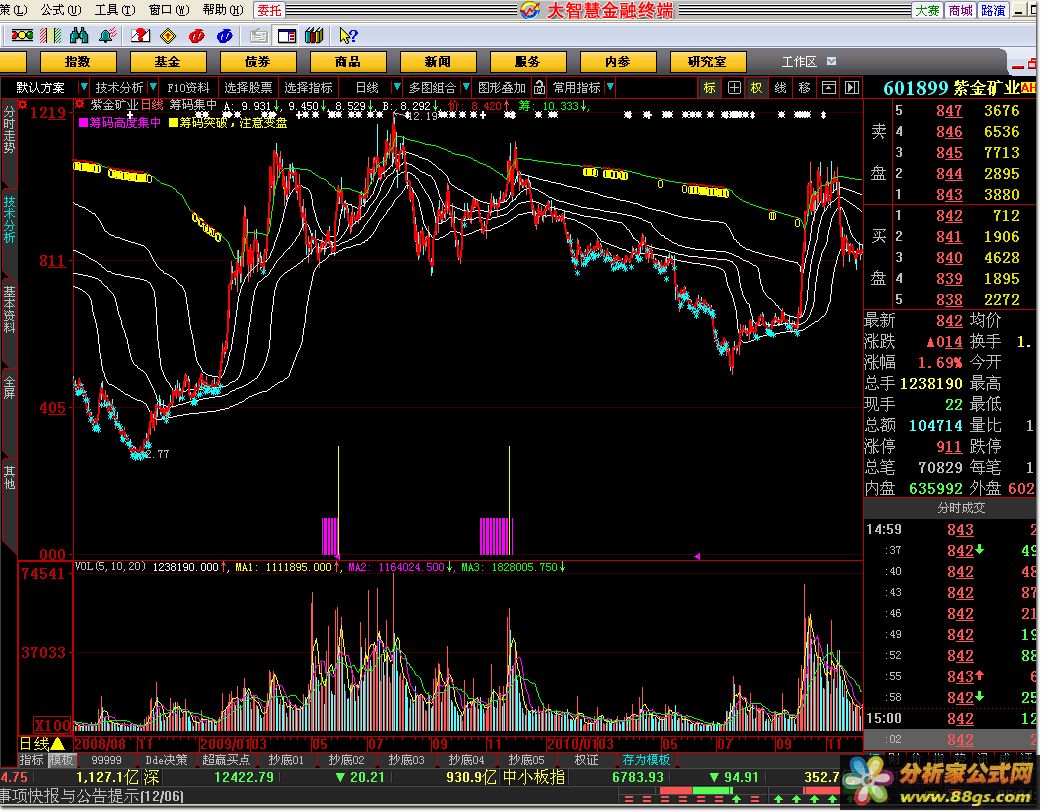The width and height of the screenshot is (1042, 812).
Task: Click the blue circular info icon
Action: click(225, 36)
